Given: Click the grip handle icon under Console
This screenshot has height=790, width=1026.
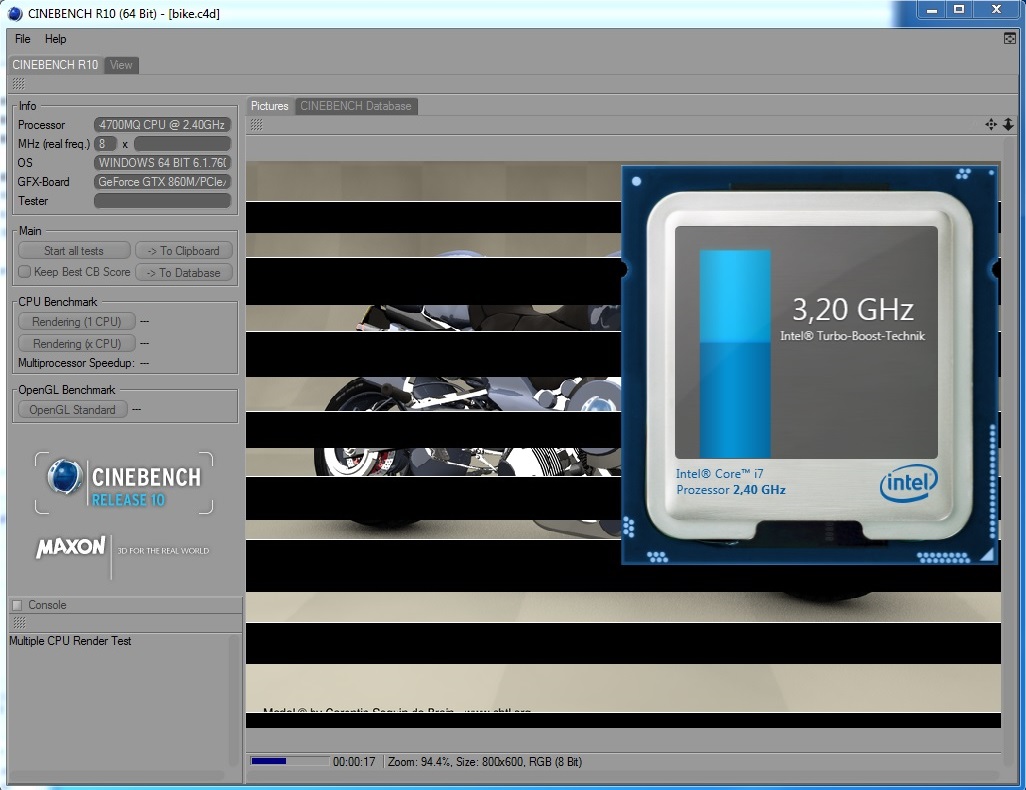Looking at the screenshot, I should (x=19, y=622).
